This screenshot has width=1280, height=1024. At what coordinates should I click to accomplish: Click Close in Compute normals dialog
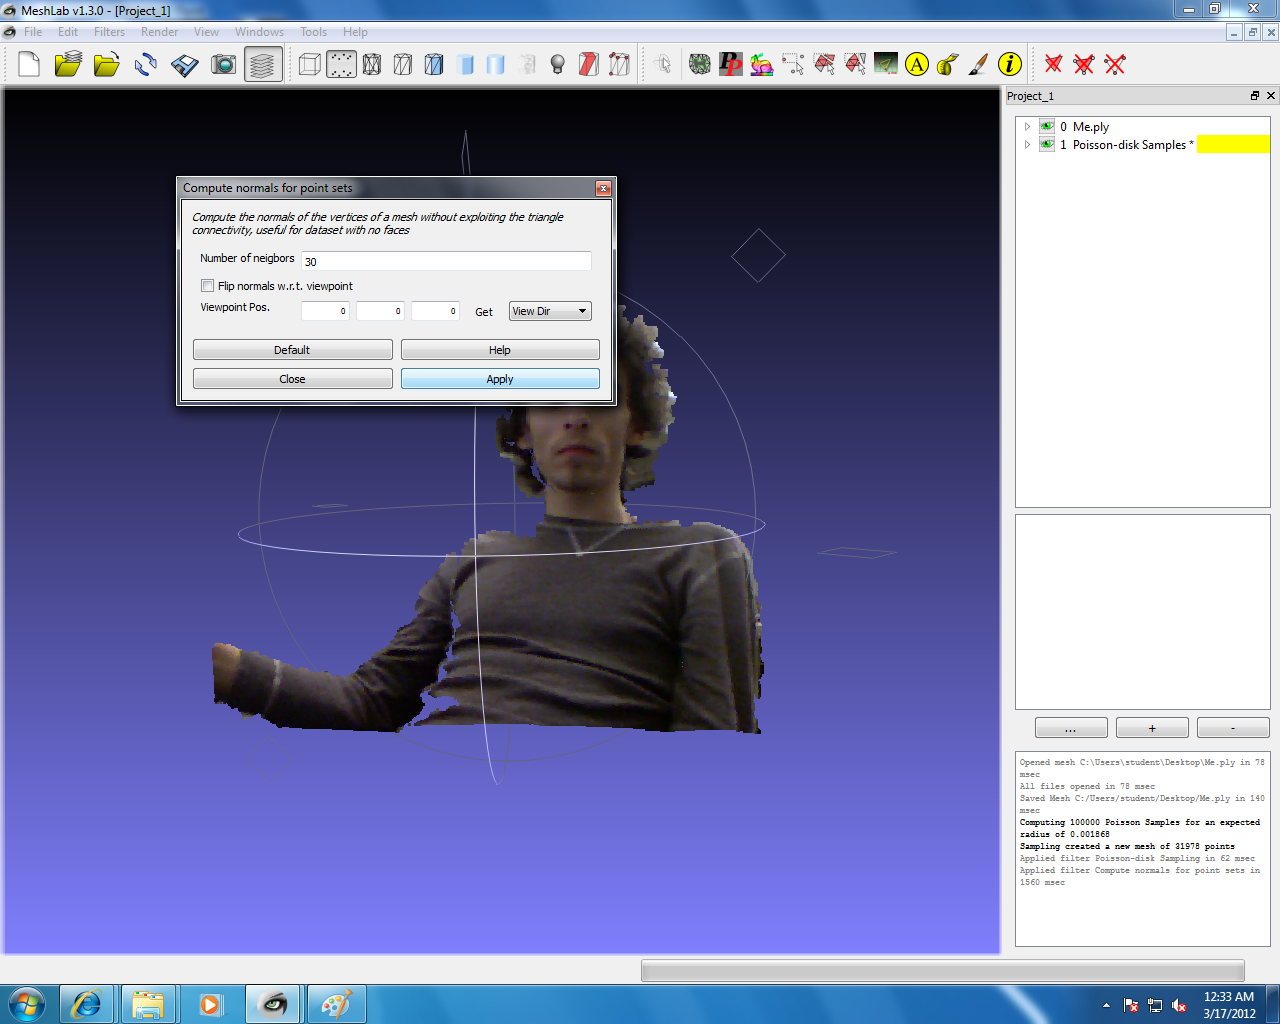coord(292,379)
